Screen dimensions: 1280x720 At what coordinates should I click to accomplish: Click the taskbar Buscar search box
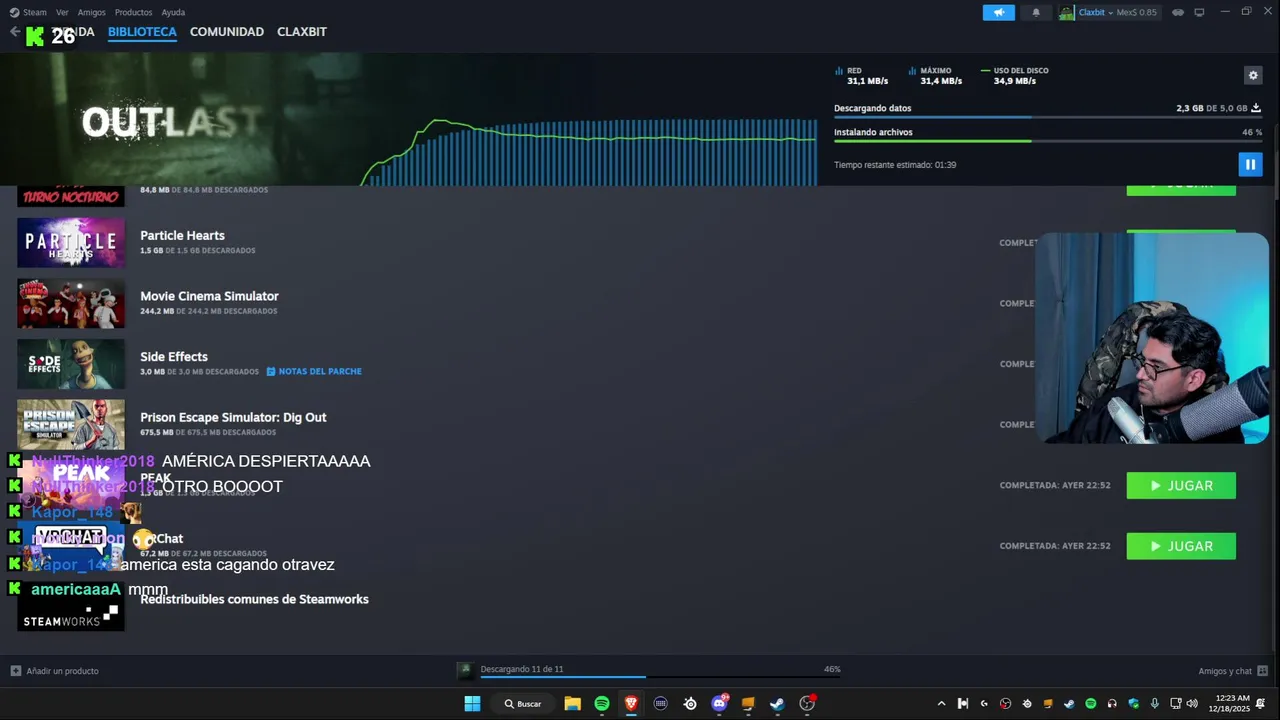tap(523, 704)
